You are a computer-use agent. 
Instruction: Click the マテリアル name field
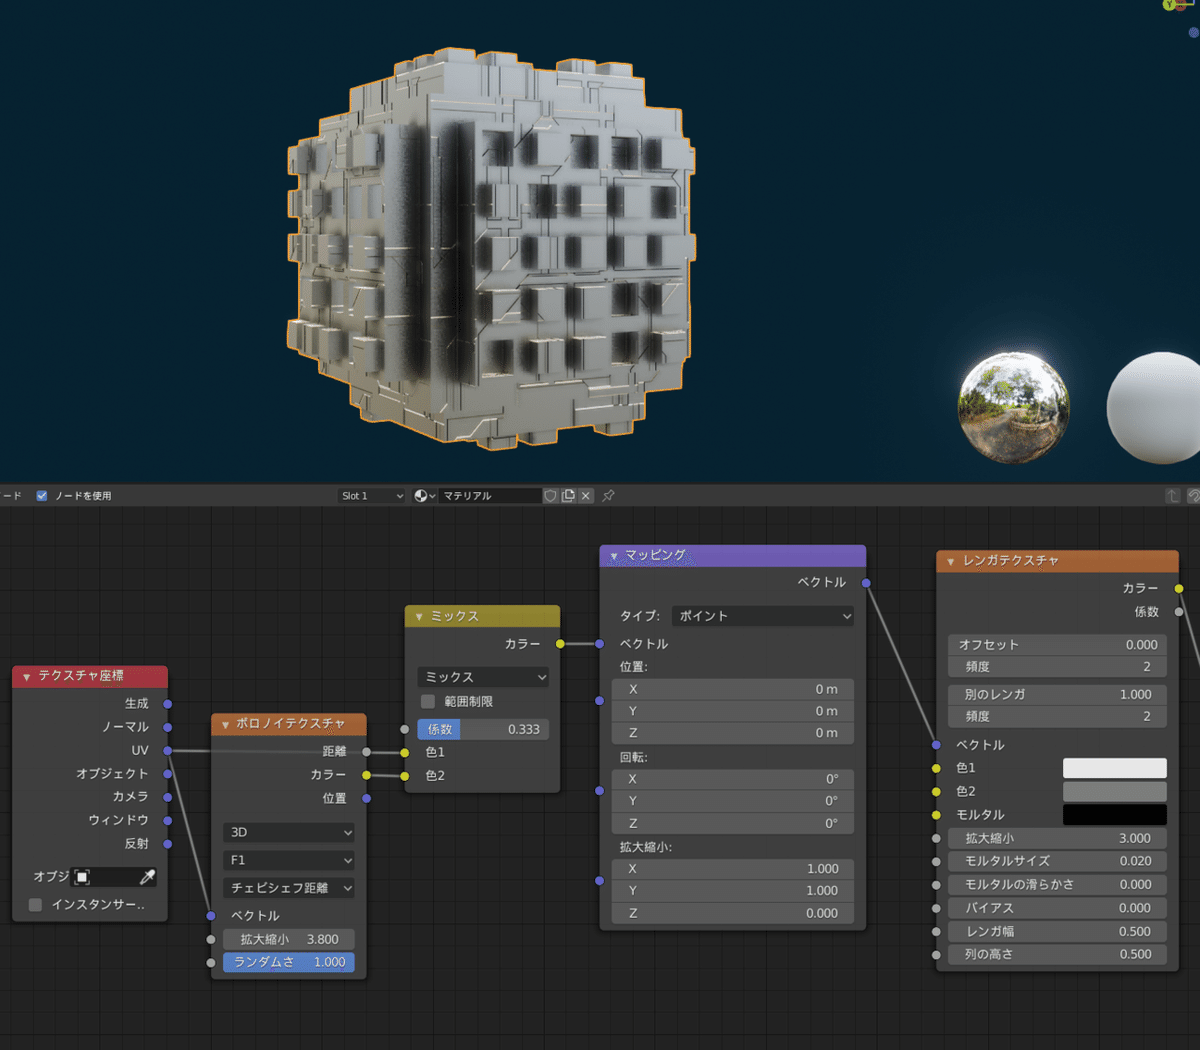coord(490,496)
